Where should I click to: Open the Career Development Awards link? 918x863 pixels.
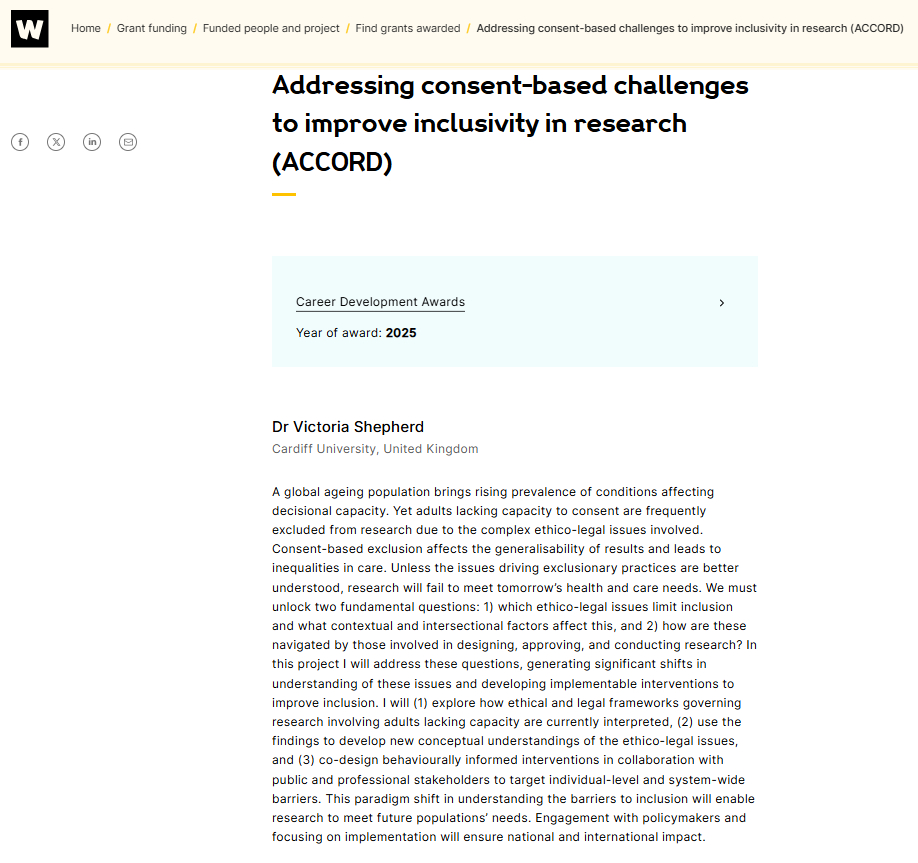tap(380, 302)
